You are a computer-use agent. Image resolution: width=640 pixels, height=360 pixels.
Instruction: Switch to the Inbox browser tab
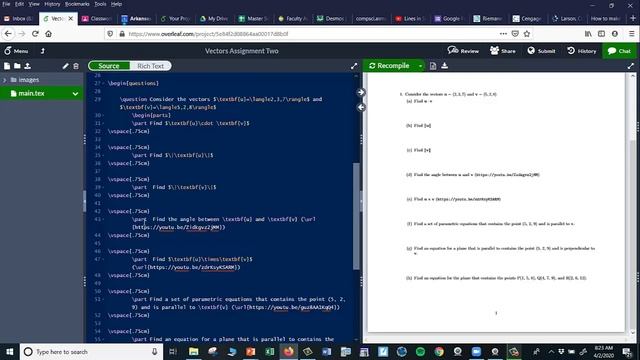coord(19,19)
